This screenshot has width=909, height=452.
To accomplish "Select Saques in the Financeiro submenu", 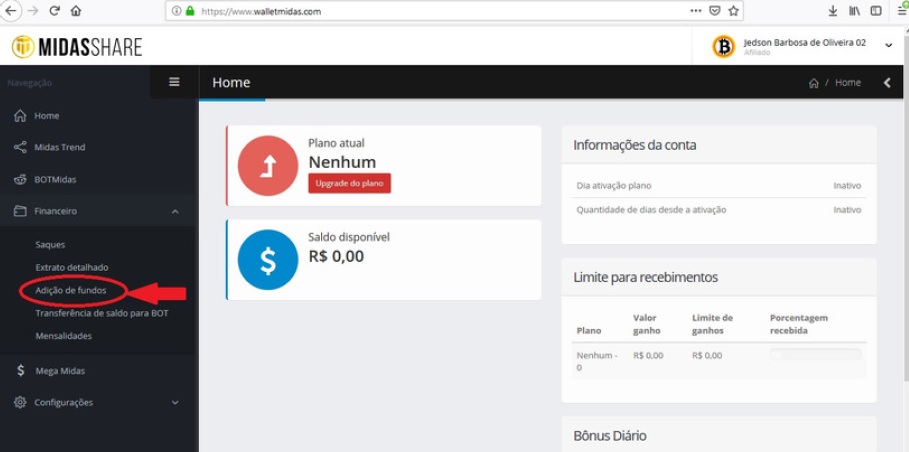I will pyautogui.click(x=50, y=244).
